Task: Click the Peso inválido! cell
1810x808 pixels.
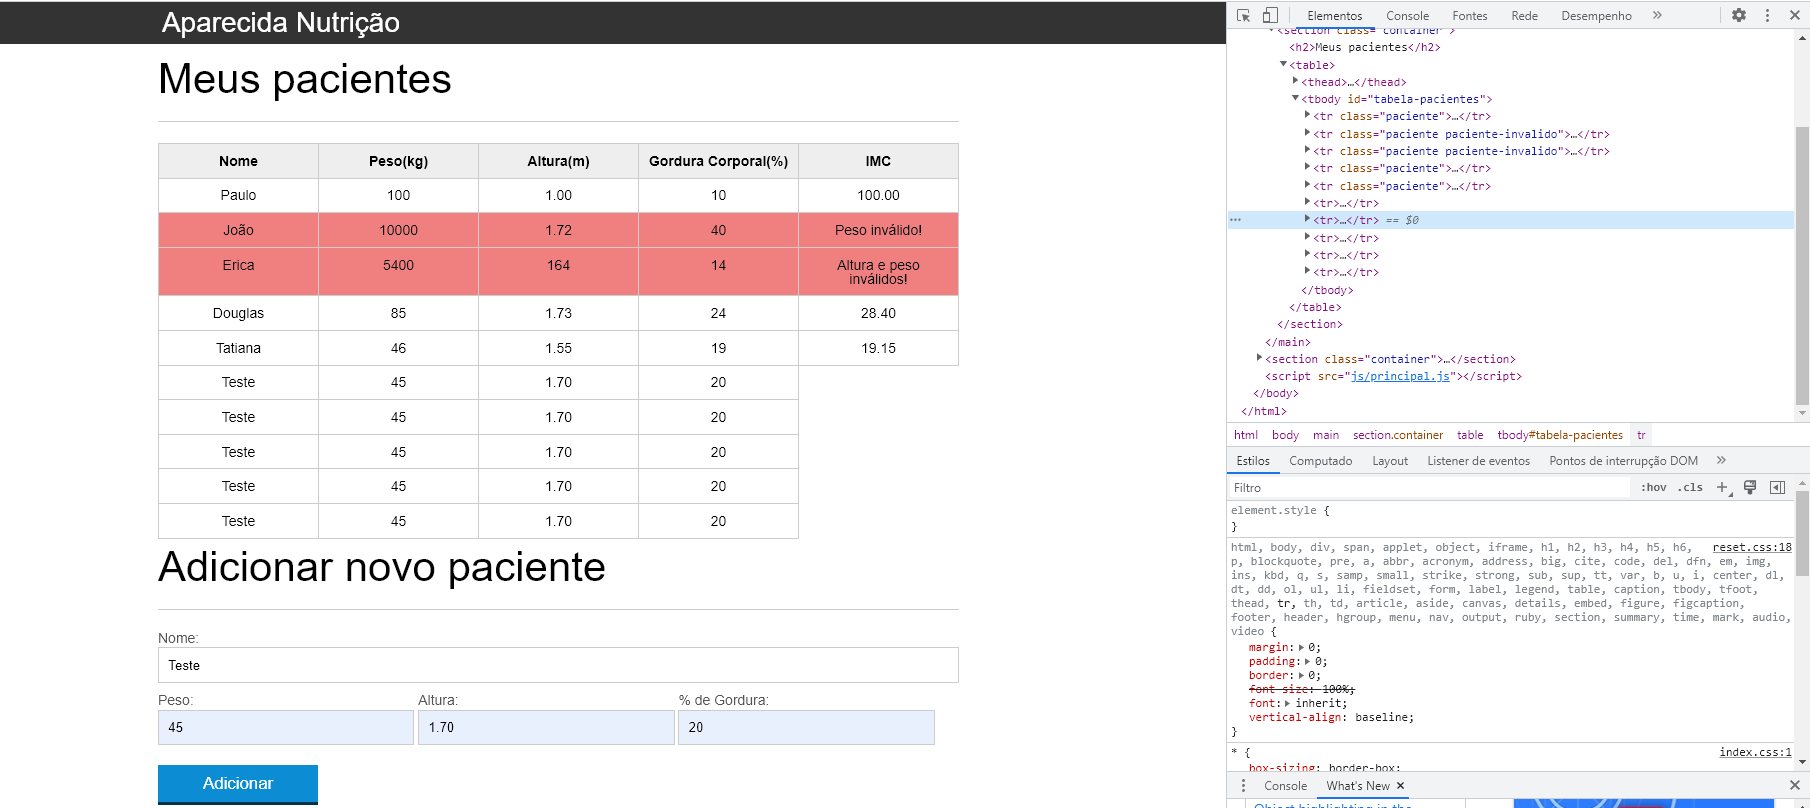Action: tap(878, 230)
